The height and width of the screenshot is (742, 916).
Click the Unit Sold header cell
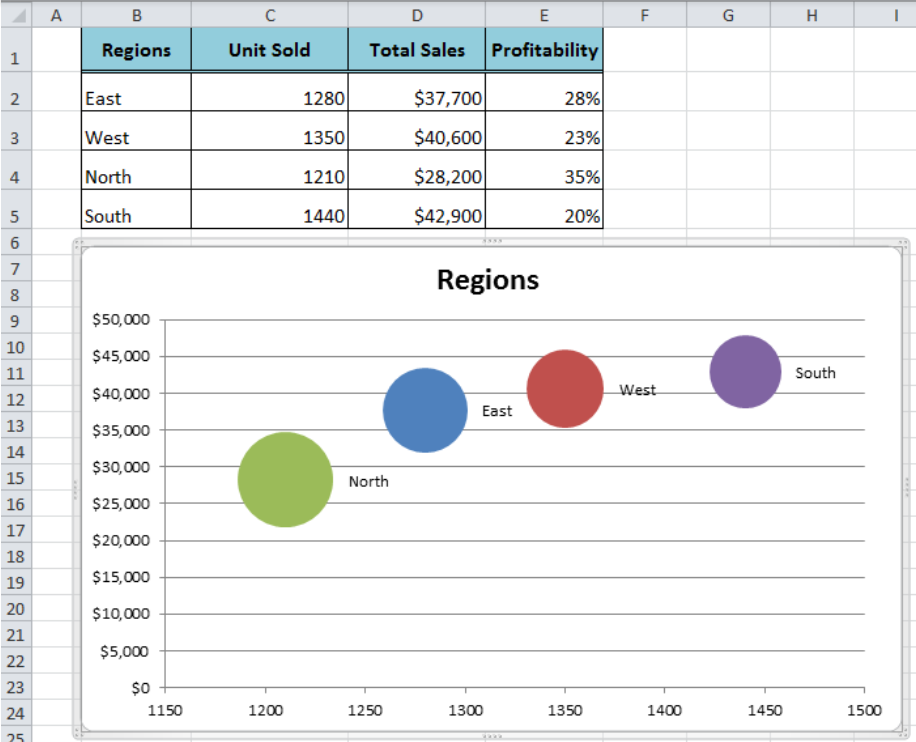coord(269,49)
